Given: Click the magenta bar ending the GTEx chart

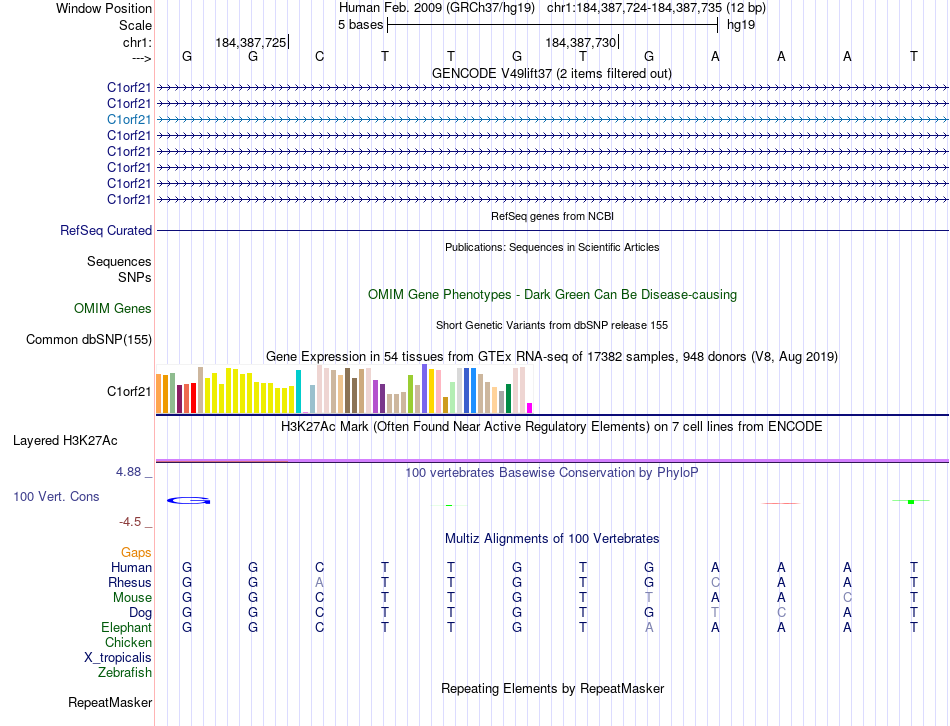Looking at the screenshot, I should point(530,408).
